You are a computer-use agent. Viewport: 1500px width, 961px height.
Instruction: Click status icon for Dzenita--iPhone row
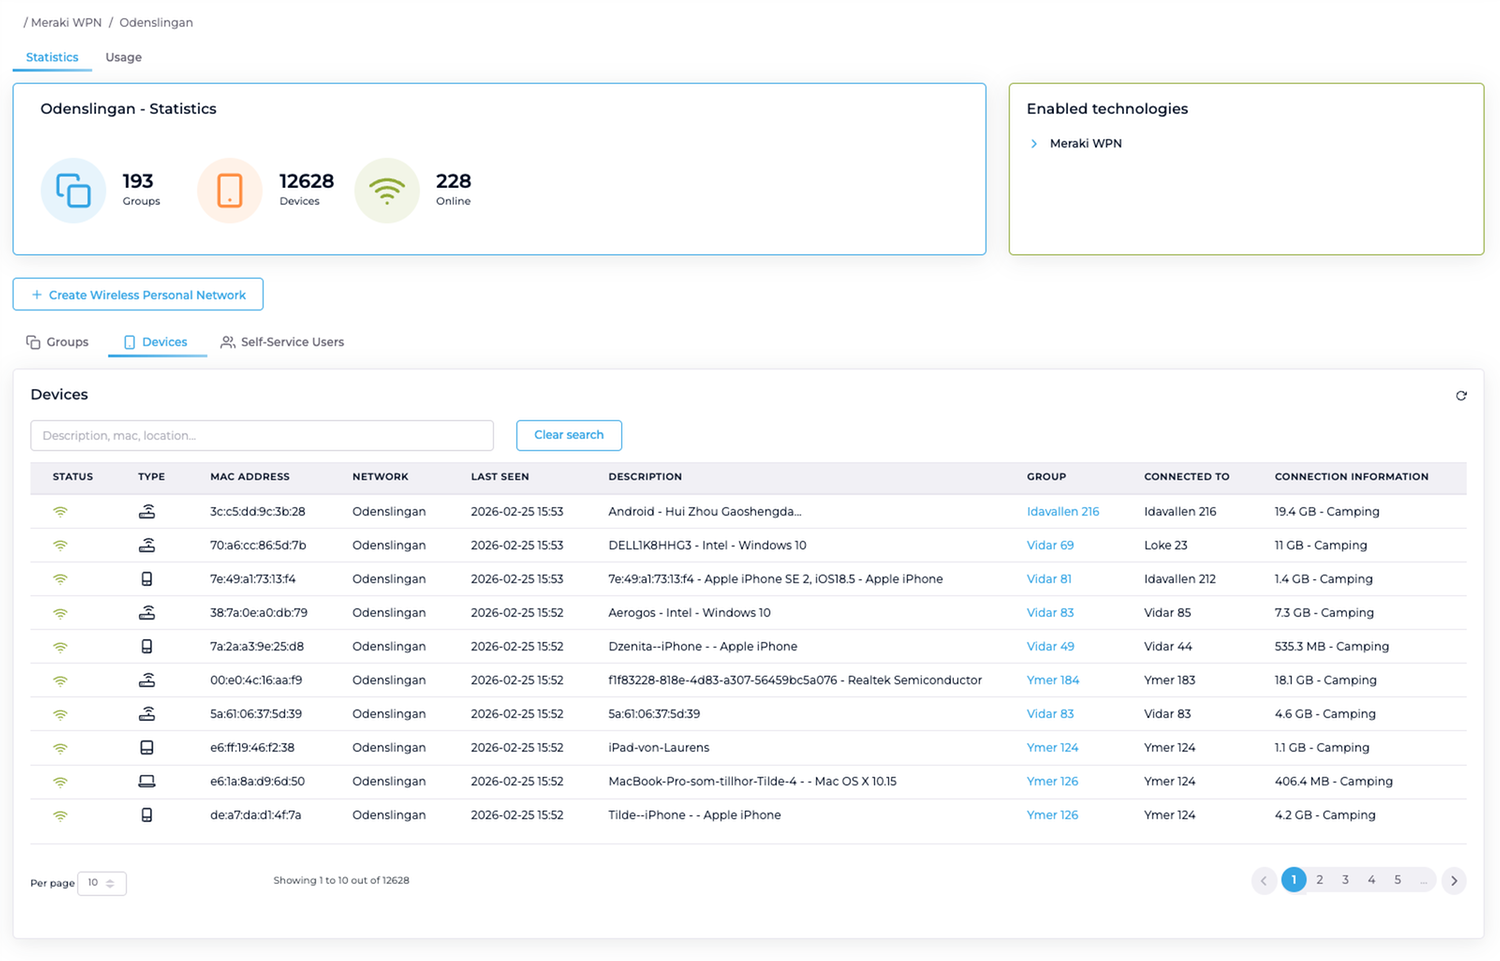point(60,647)
